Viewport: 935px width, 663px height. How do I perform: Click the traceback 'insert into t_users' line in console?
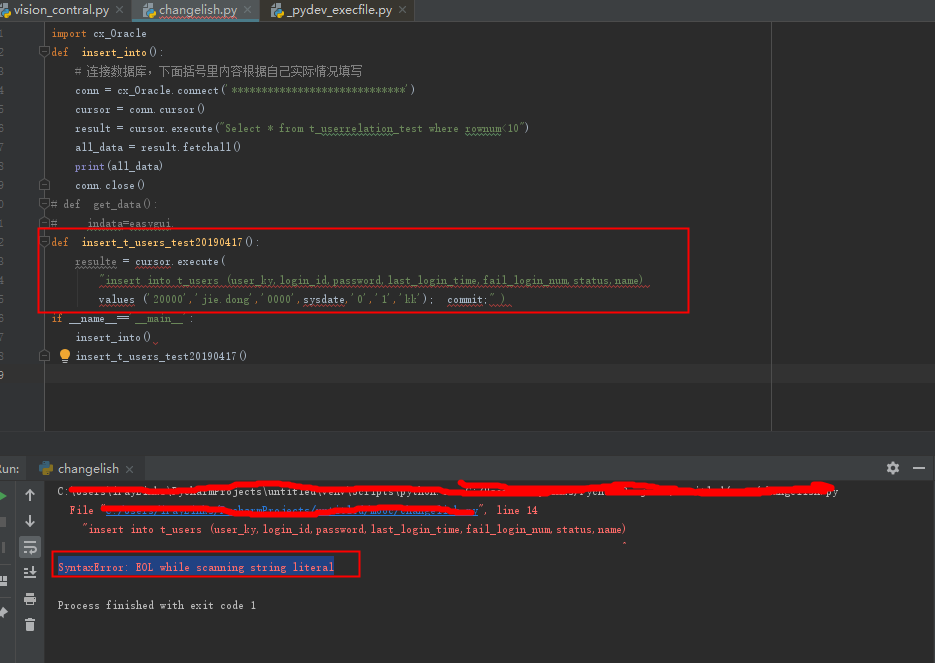(x=354, y=529)
